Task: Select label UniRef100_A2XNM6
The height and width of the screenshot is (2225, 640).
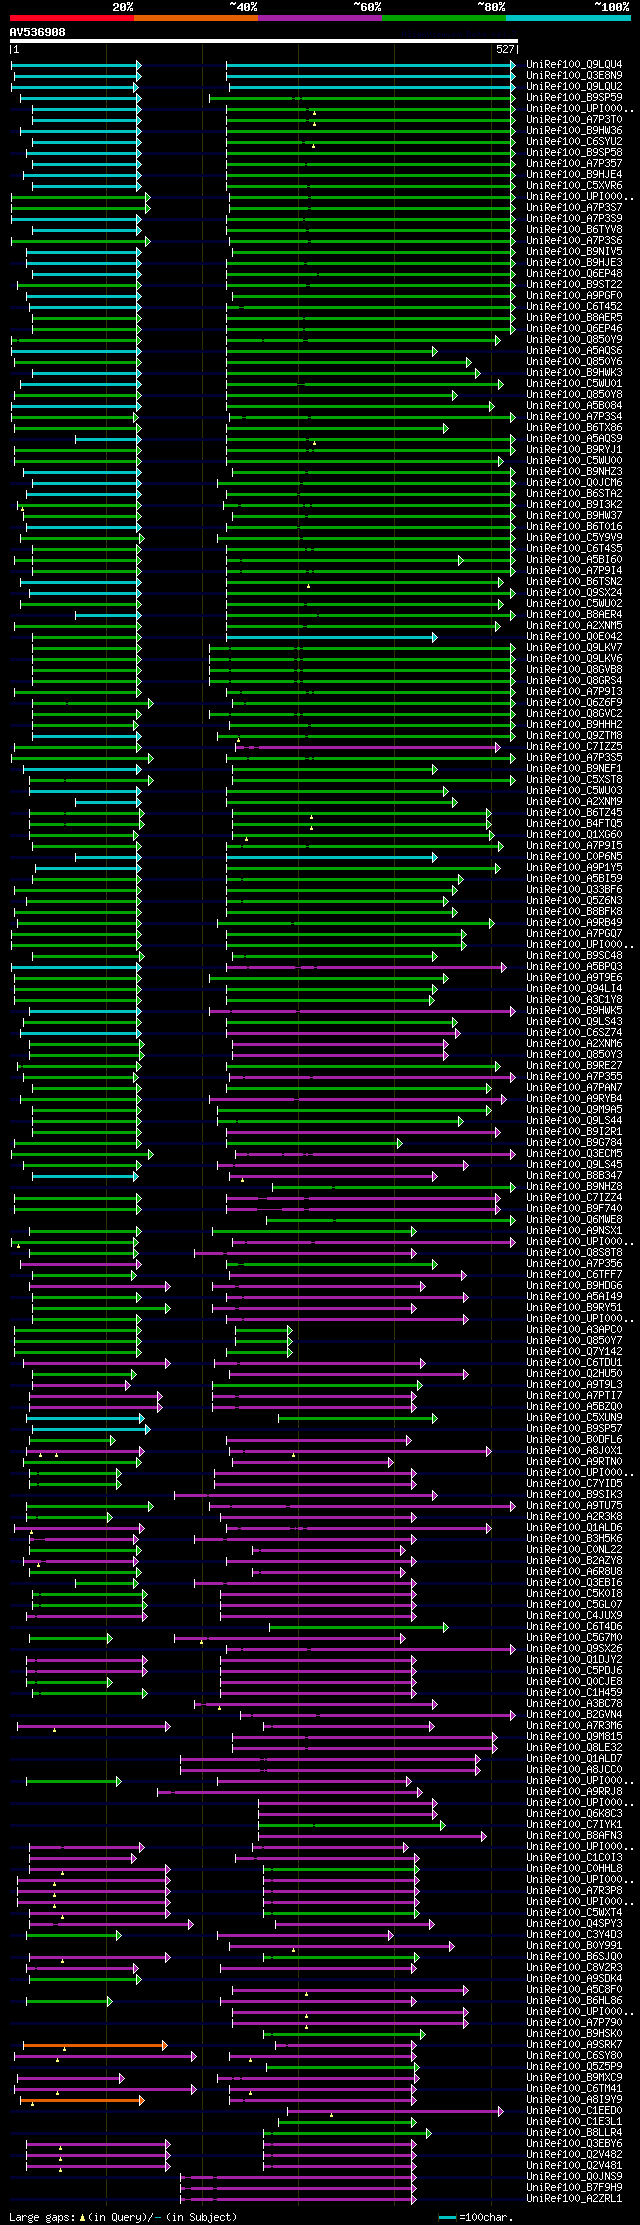Action: [x=574, y=1044]
